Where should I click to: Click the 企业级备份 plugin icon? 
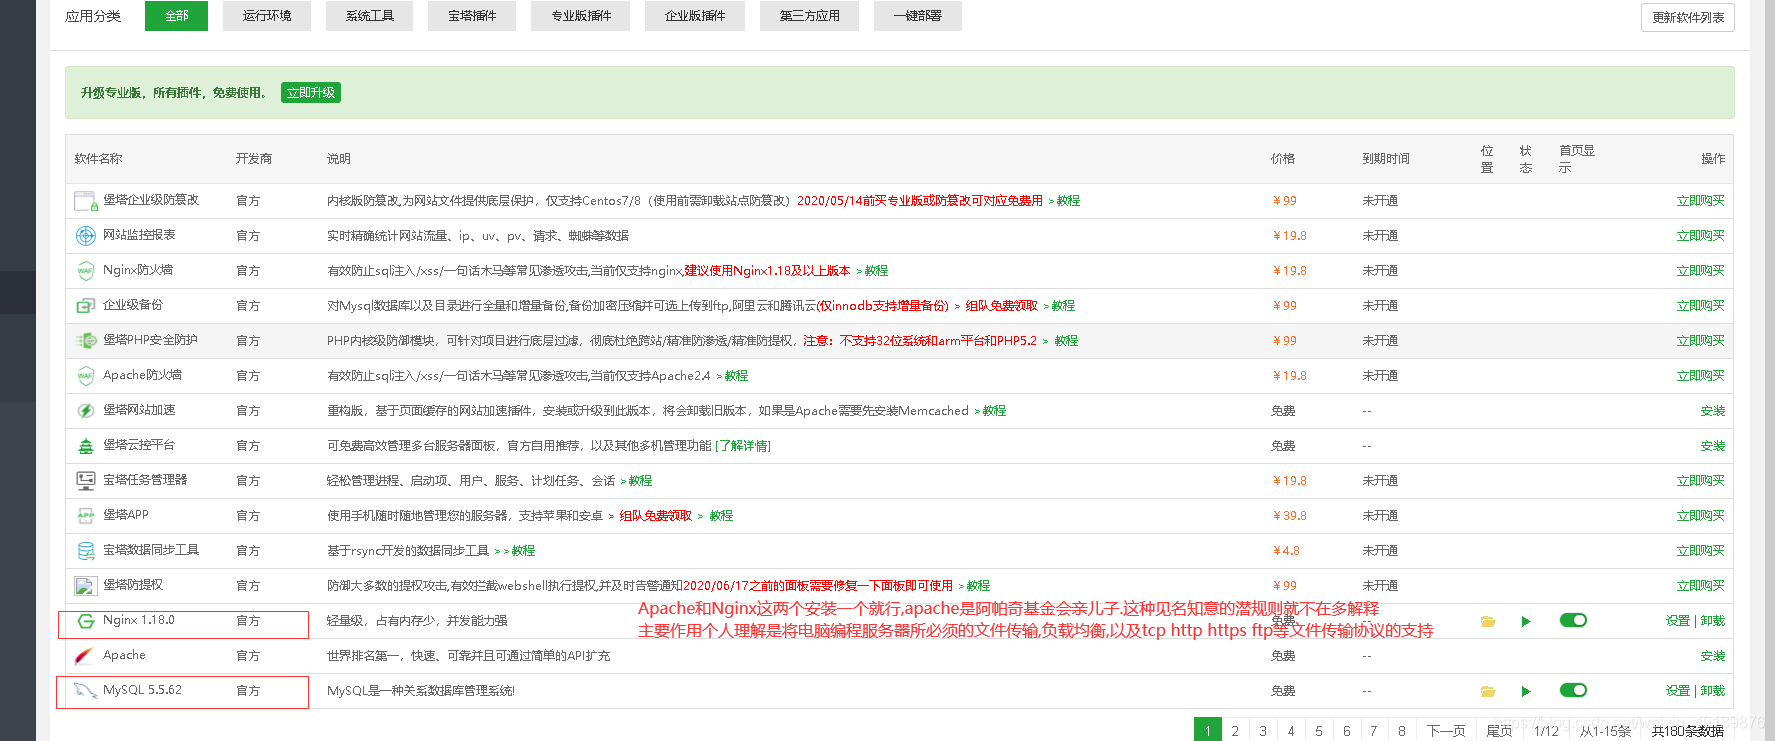[85, 306]
